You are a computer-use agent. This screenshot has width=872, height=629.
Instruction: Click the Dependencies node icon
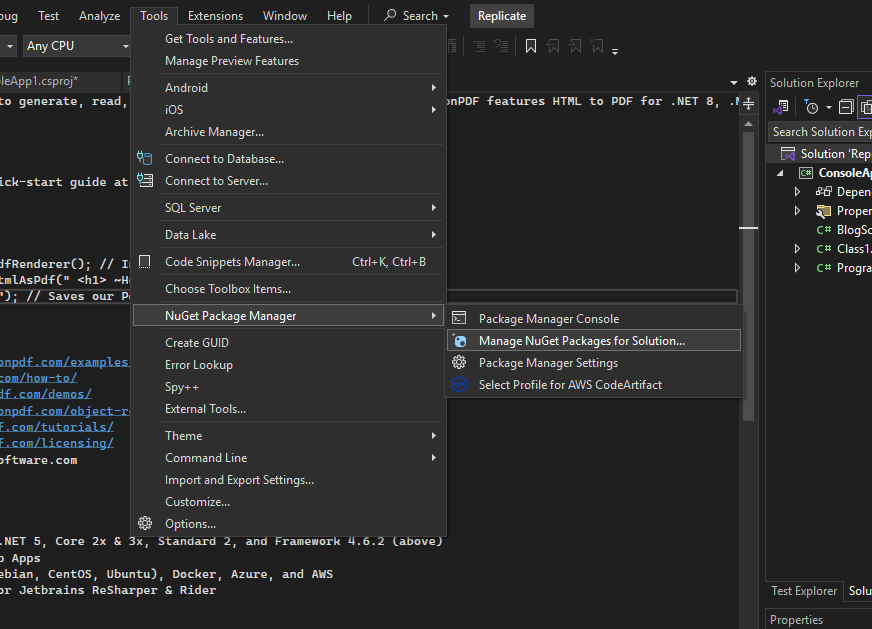tap(824, 192)
